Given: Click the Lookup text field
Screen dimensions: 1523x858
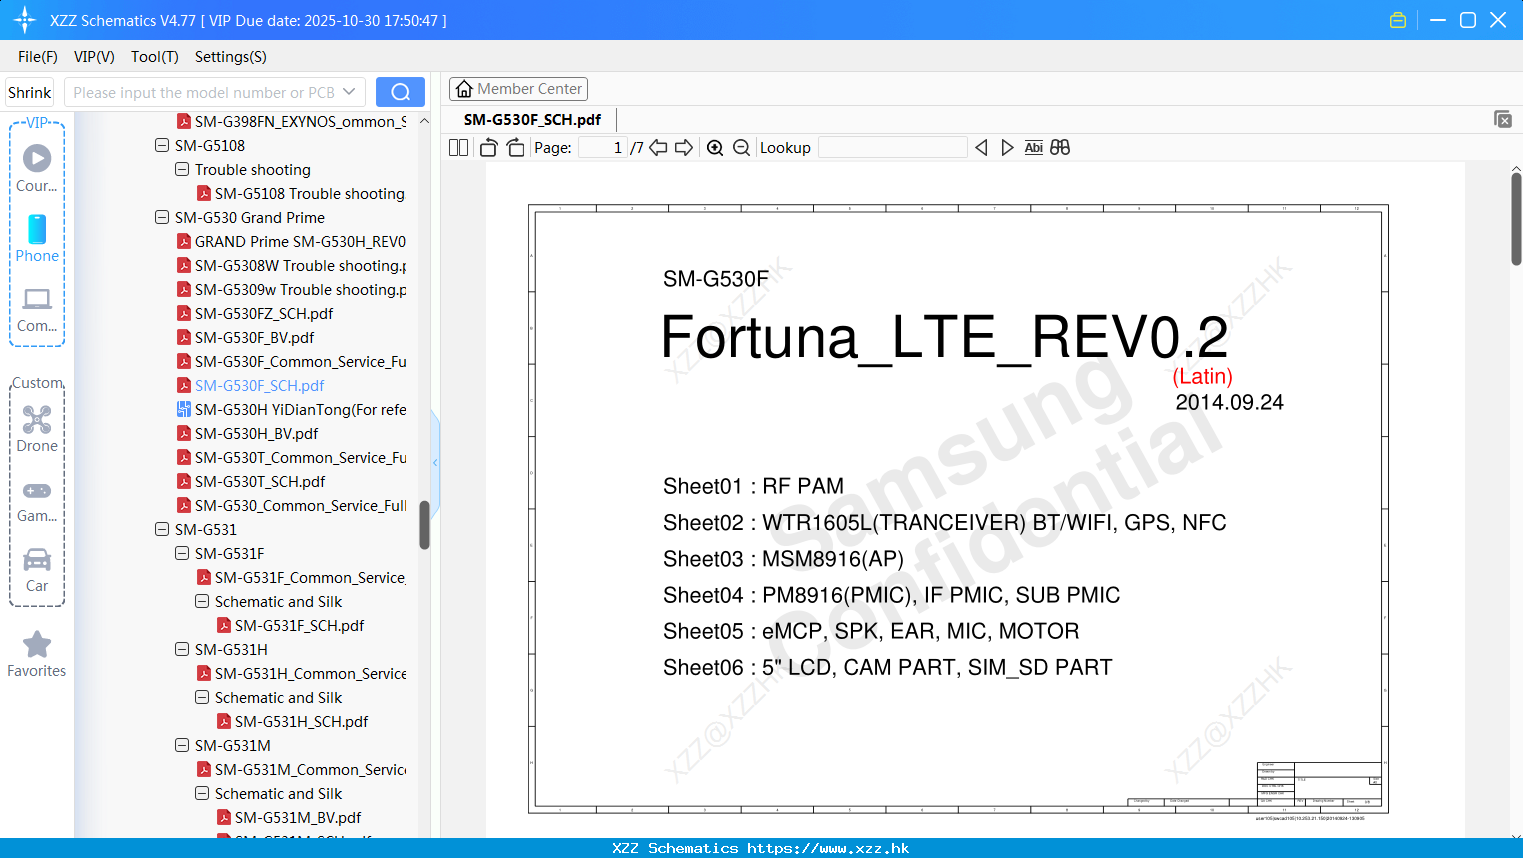Looking at the screenshot, I should tap(892, 147).
